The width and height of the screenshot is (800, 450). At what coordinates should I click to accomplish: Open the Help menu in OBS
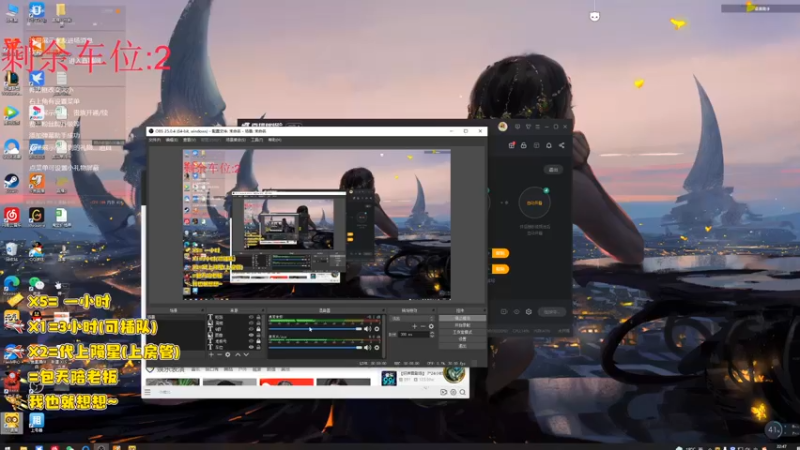pyautogui.click(x=274, y=140)
